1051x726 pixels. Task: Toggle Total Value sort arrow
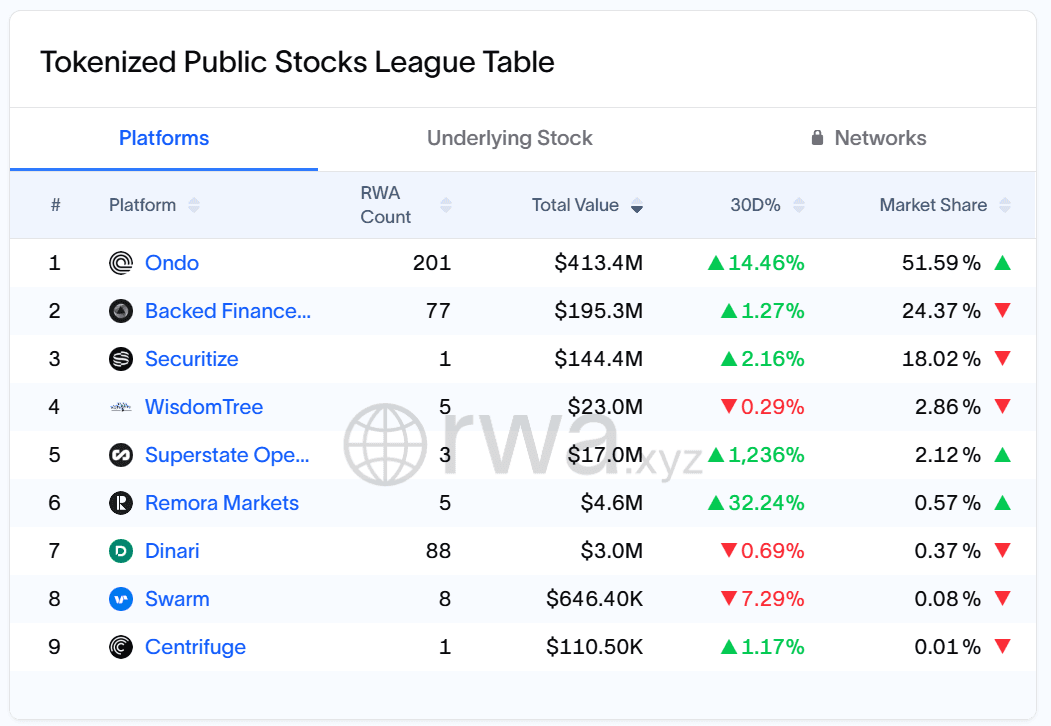[637, 205]
